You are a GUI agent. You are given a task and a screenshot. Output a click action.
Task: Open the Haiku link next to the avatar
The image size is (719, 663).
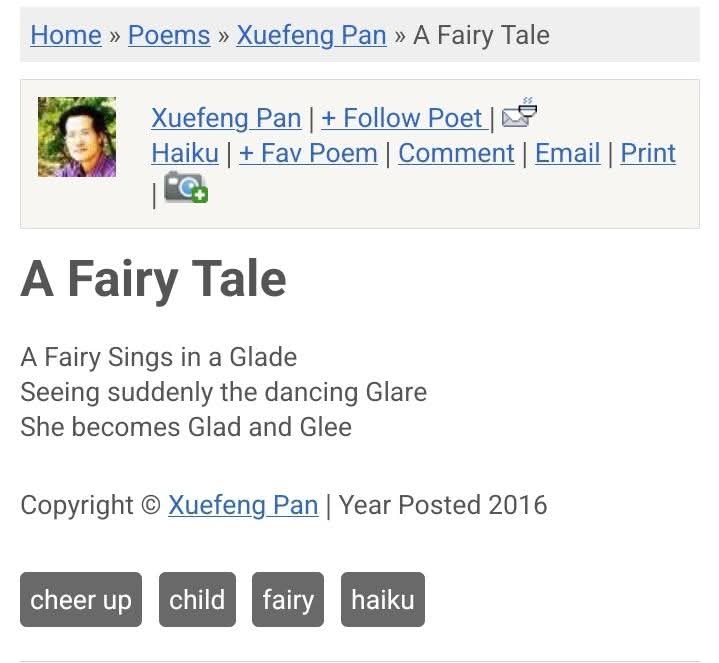point(185,153)
